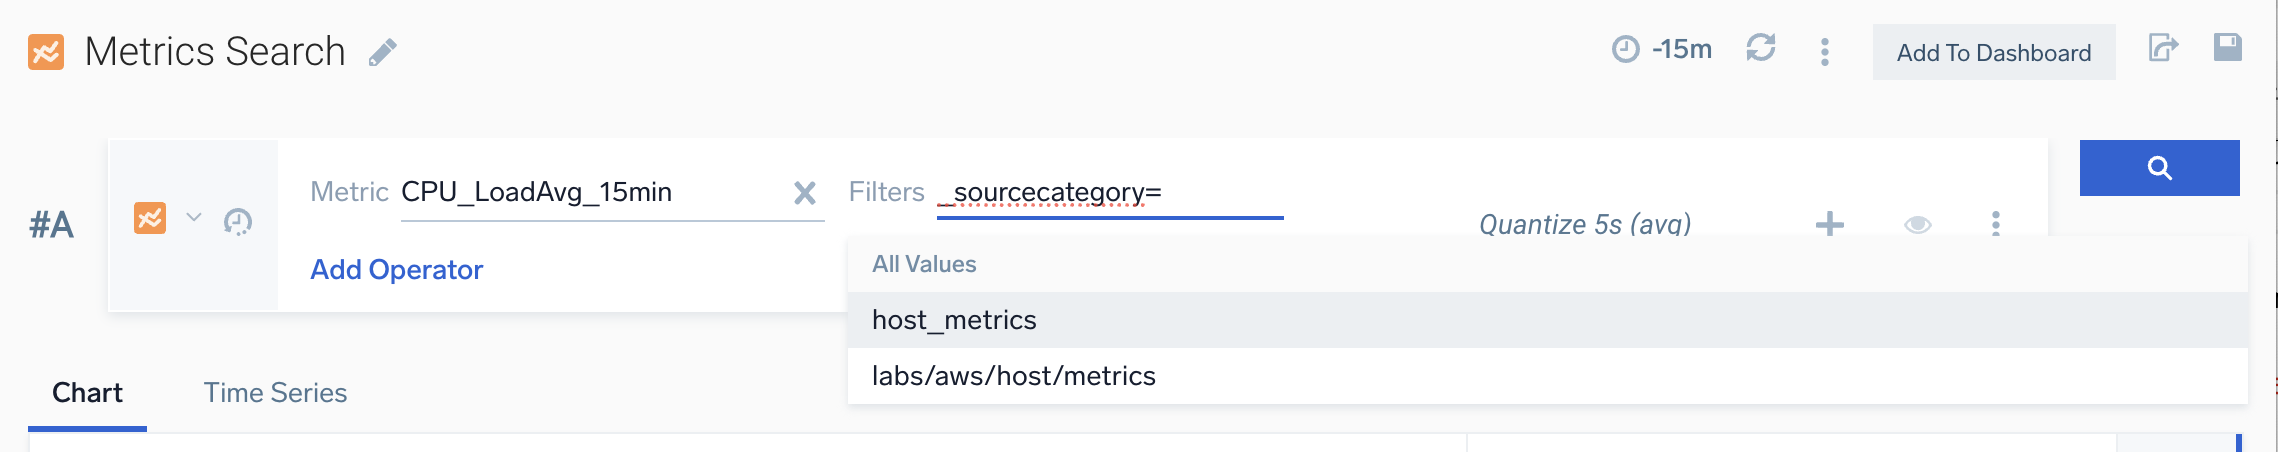Open the query row three-dot menu
The width and height of the screenshot is (2278, 452).
click(x=1995, y=224)
